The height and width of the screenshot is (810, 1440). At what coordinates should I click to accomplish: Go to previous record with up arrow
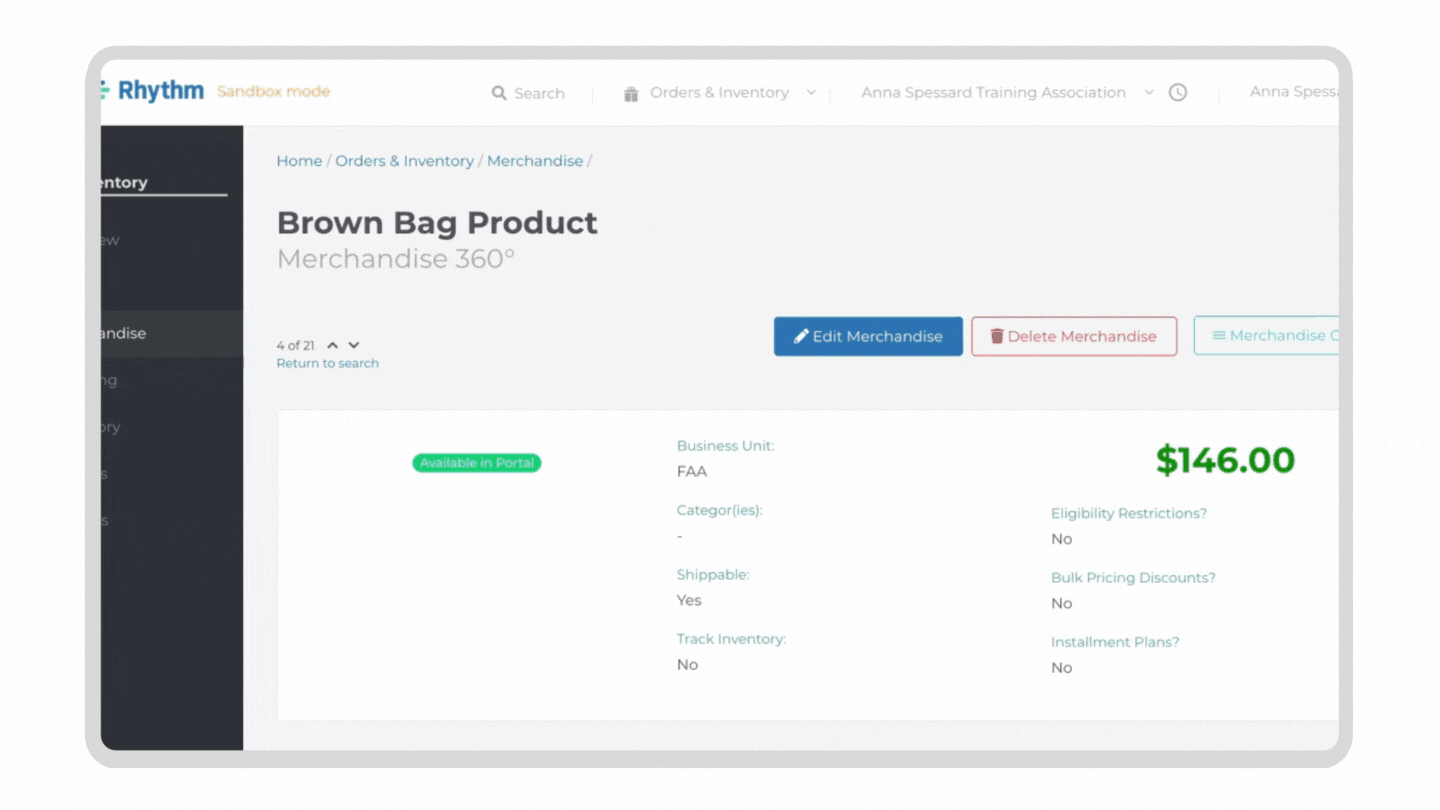tap(333, 345)
